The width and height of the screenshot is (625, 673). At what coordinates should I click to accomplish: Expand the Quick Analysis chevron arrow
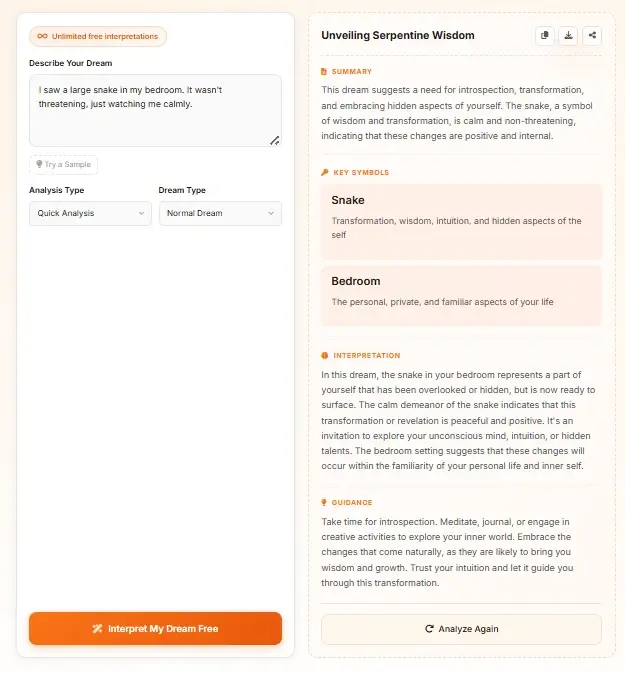coord(141,213)
